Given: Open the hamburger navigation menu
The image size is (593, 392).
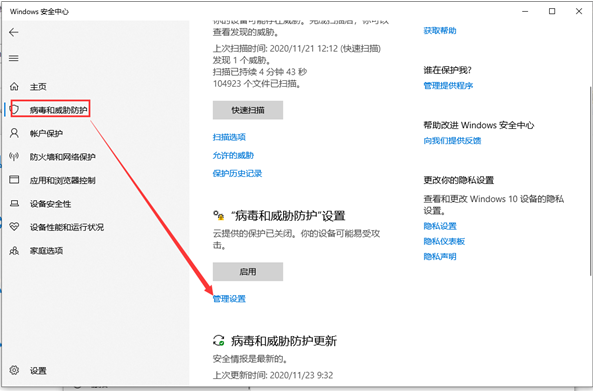Looking at the screenshot, I should (14, 58).
